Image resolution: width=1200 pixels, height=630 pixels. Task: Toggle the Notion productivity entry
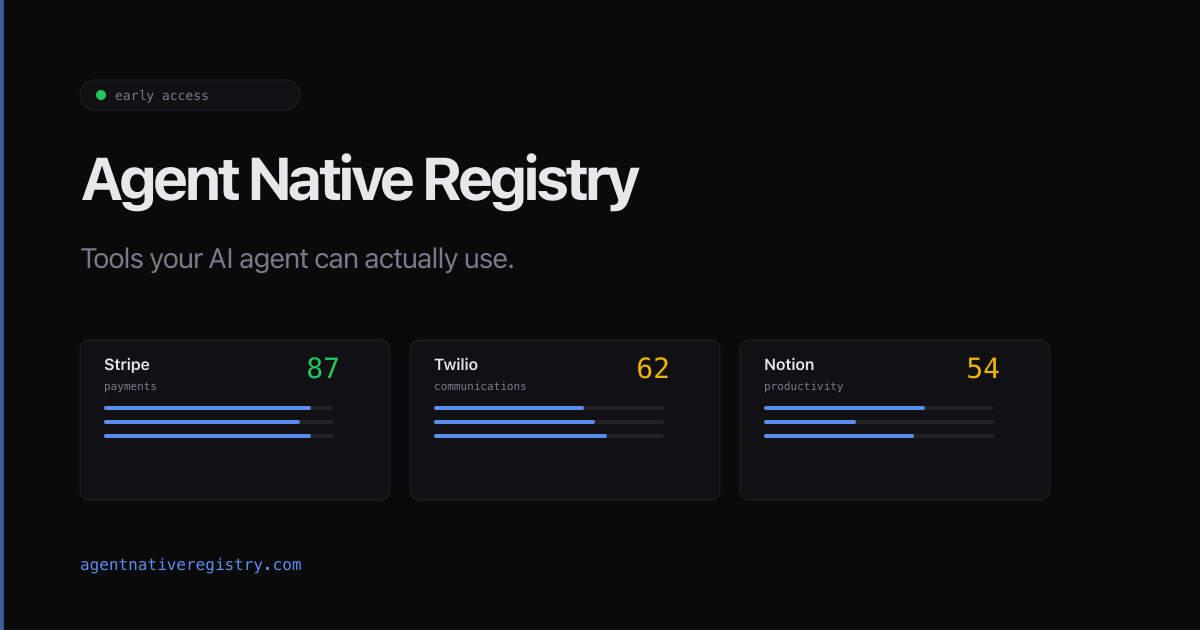[x=894, y=420]
